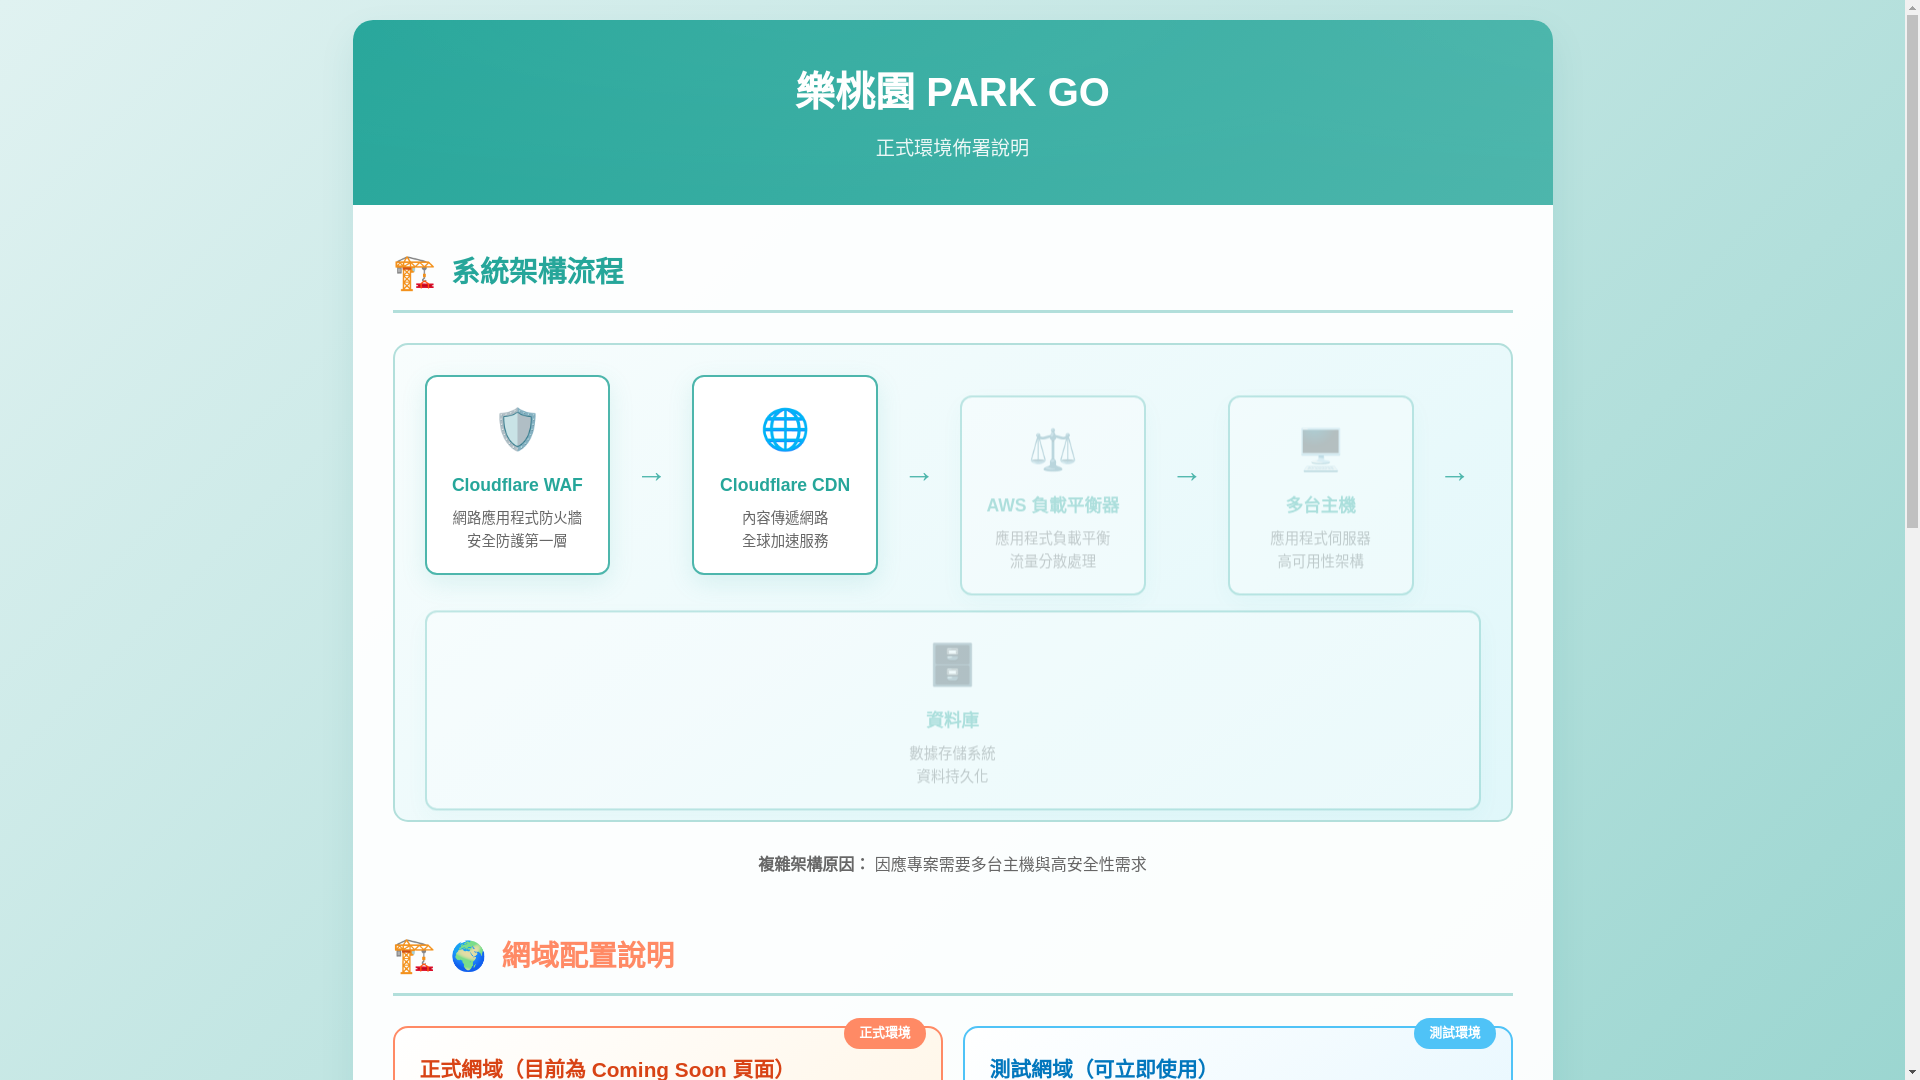Click the 高可用性架構 description line
Image resolution: width=1920 pixels, height=1080 pixels.
coord(1321,561)
